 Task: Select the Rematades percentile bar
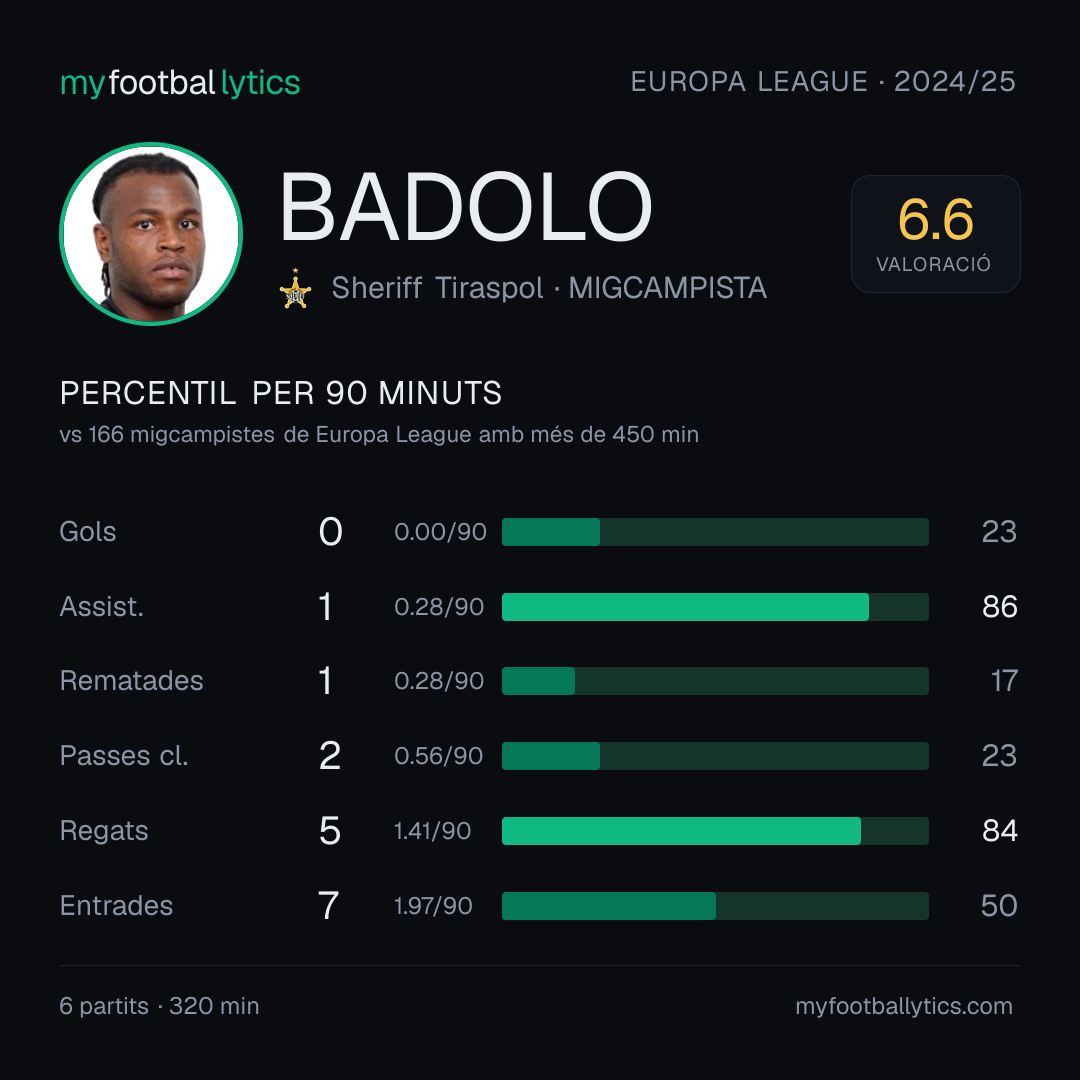(715, 681)
